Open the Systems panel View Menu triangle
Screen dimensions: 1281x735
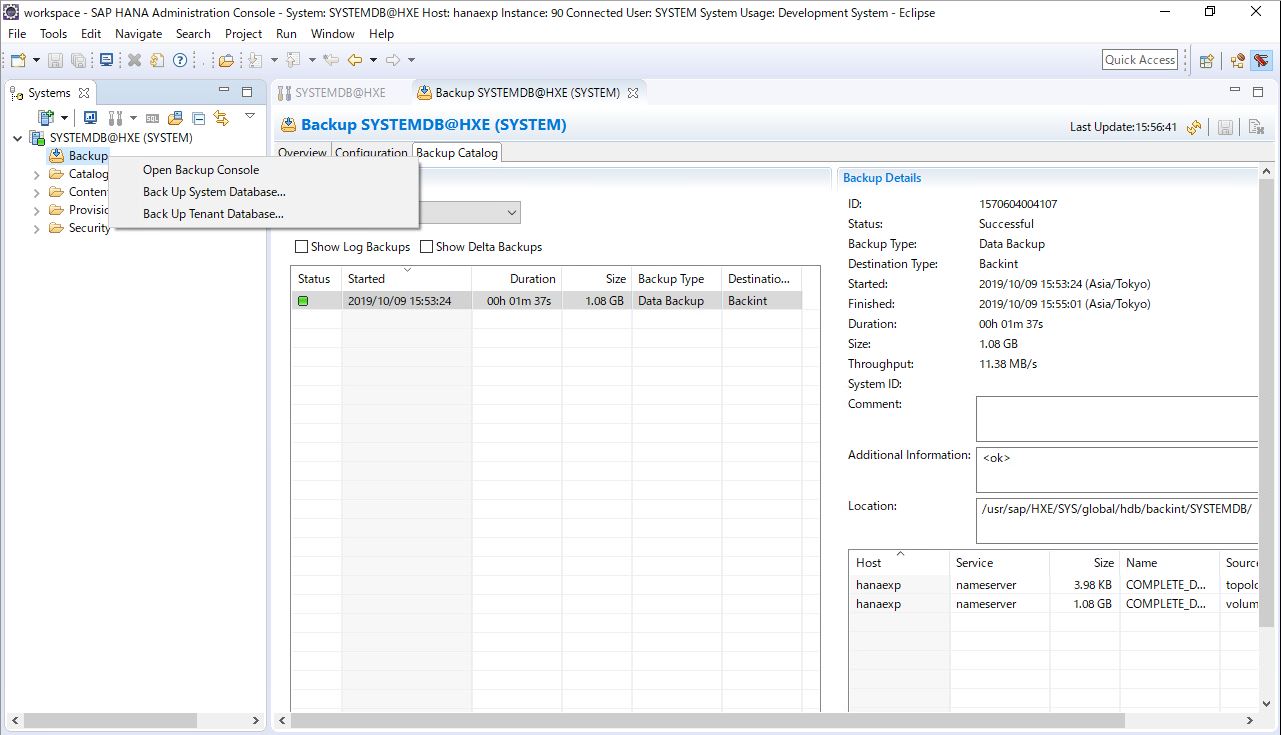[x=250, y=116]
